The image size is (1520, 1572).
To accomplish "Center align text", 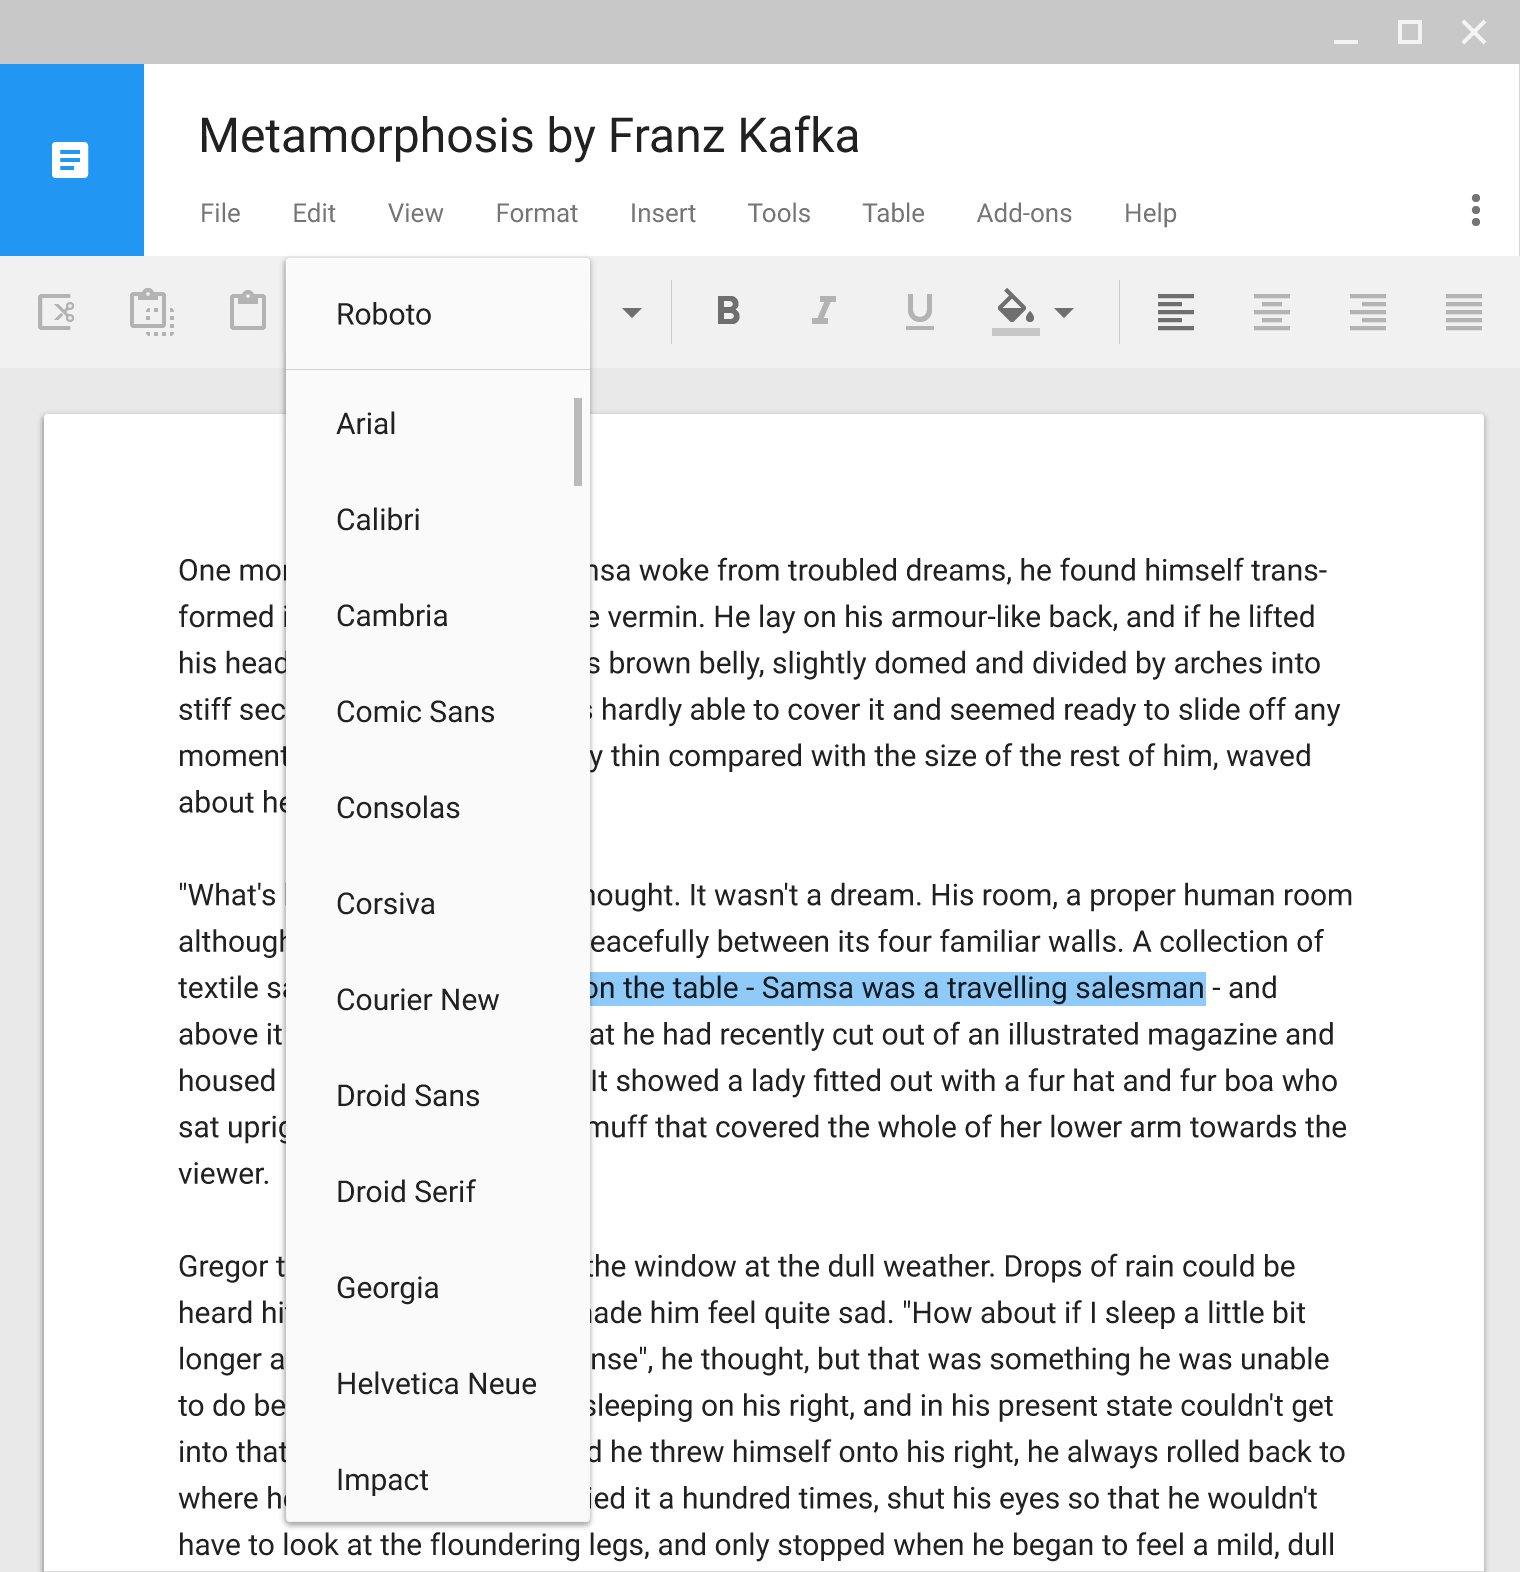I will (1271, 312).
